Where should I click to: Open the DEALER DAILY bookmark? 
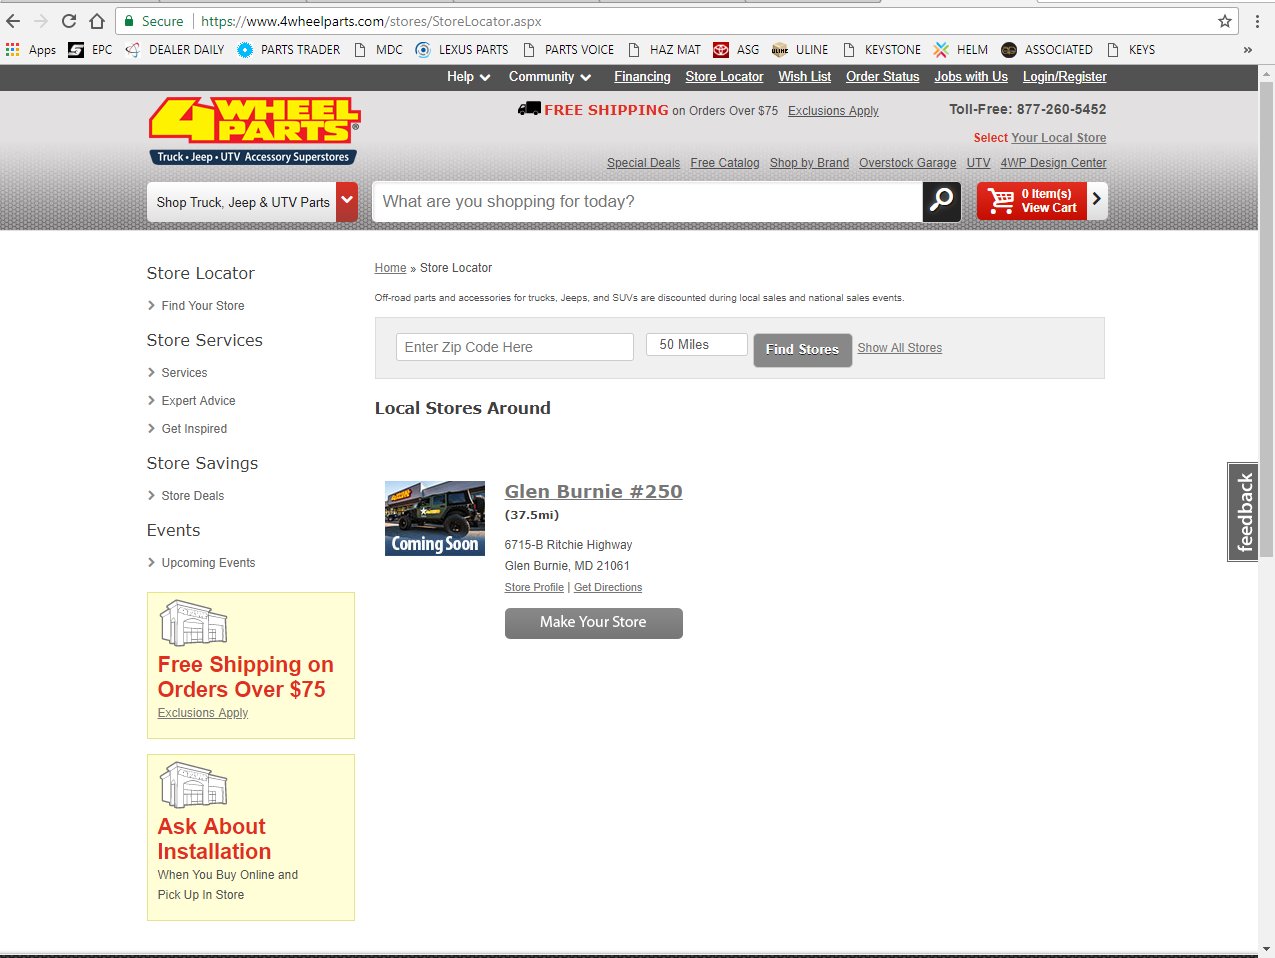click(175, 49)
